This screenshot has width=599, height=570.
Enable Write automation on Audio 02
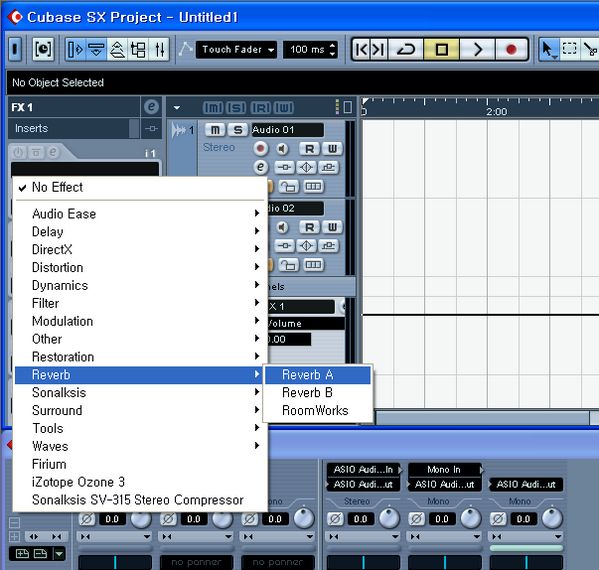[332, 227]
